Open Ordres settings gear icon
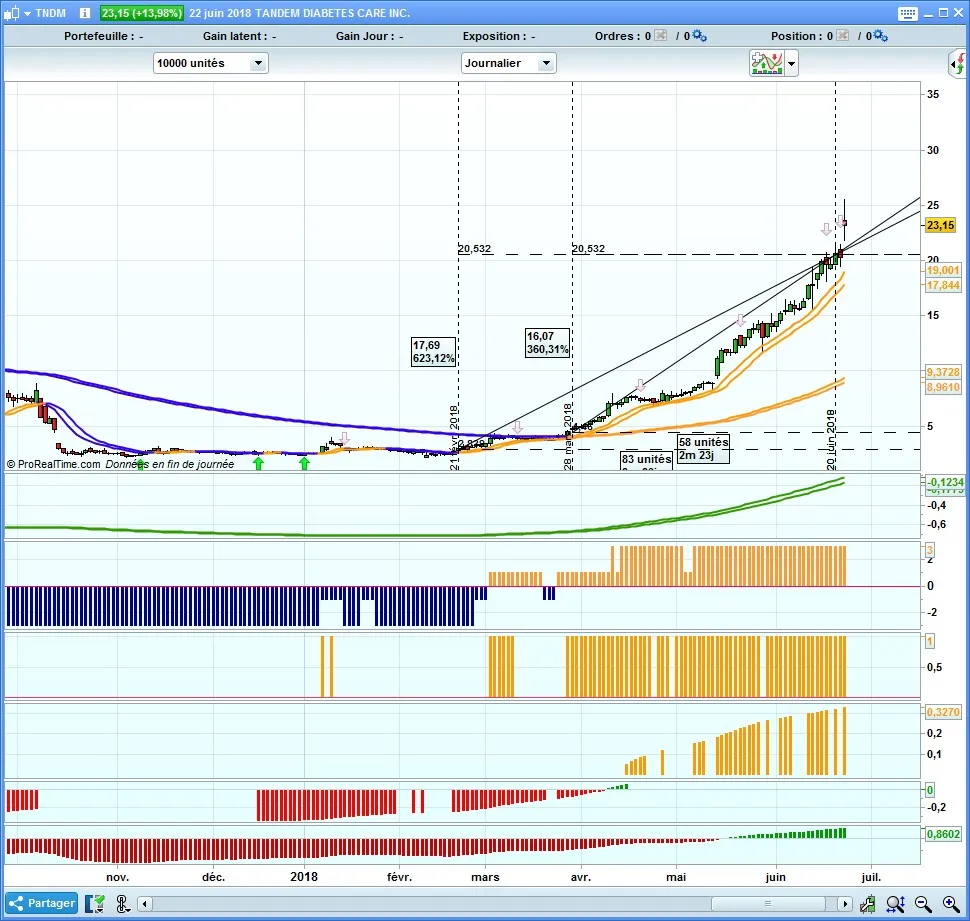Viewport: 970px width, 921px height. tap(699, 36)
